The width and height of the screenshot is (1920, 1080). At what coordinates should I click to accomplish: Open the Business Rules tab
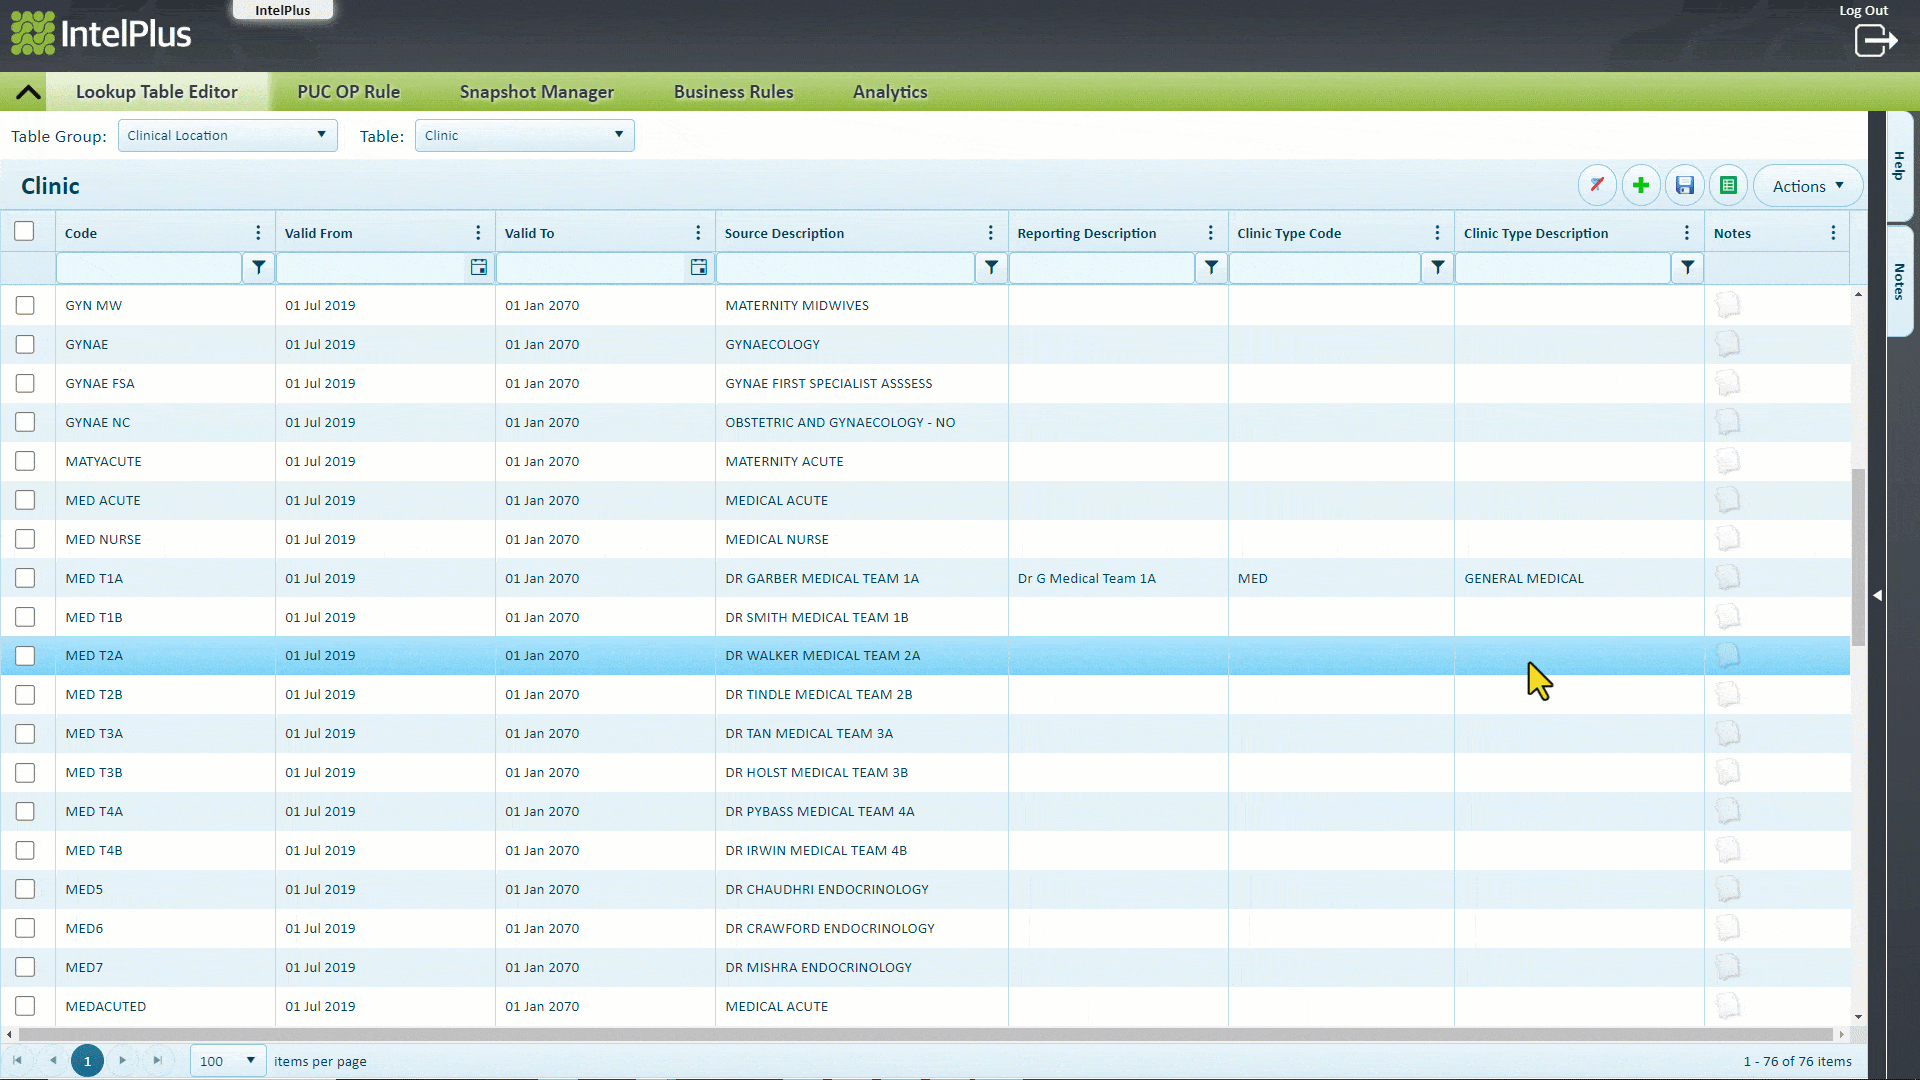(x=733, y=92)
